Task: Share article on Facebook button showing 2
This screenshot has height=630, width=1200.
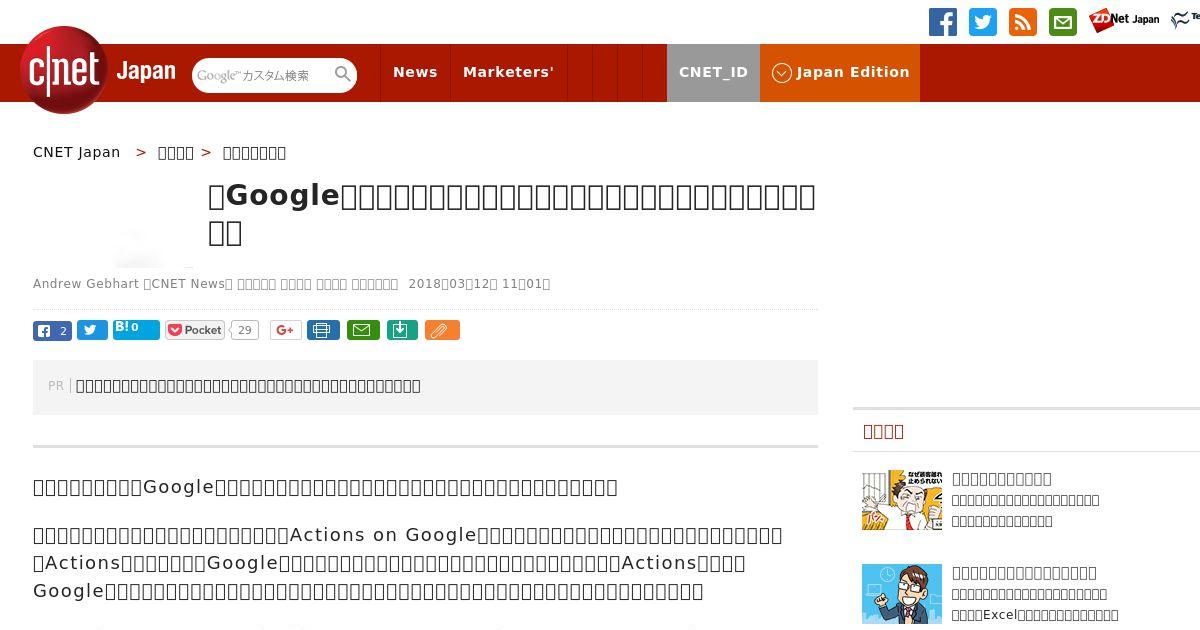Action: click(x=52, y=331)
